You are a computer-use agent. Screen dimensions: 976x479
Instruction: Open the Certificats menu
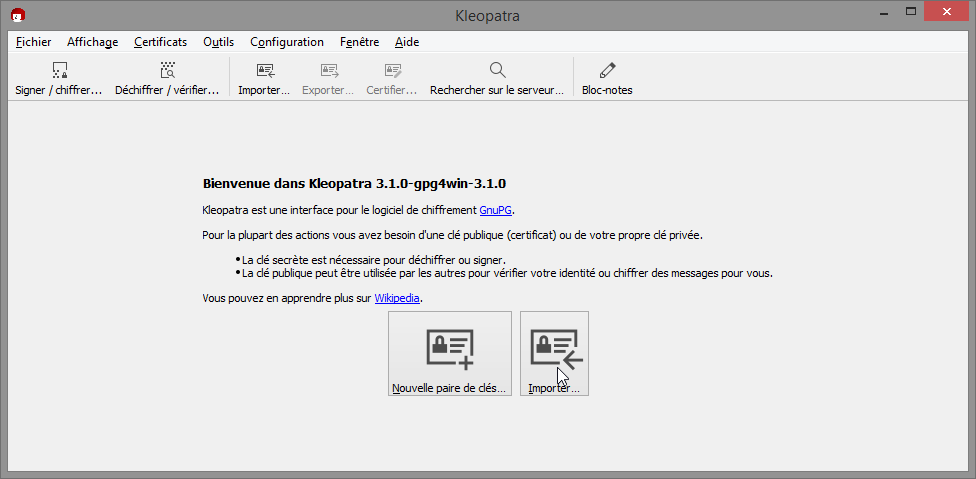[x=161, y=42]
